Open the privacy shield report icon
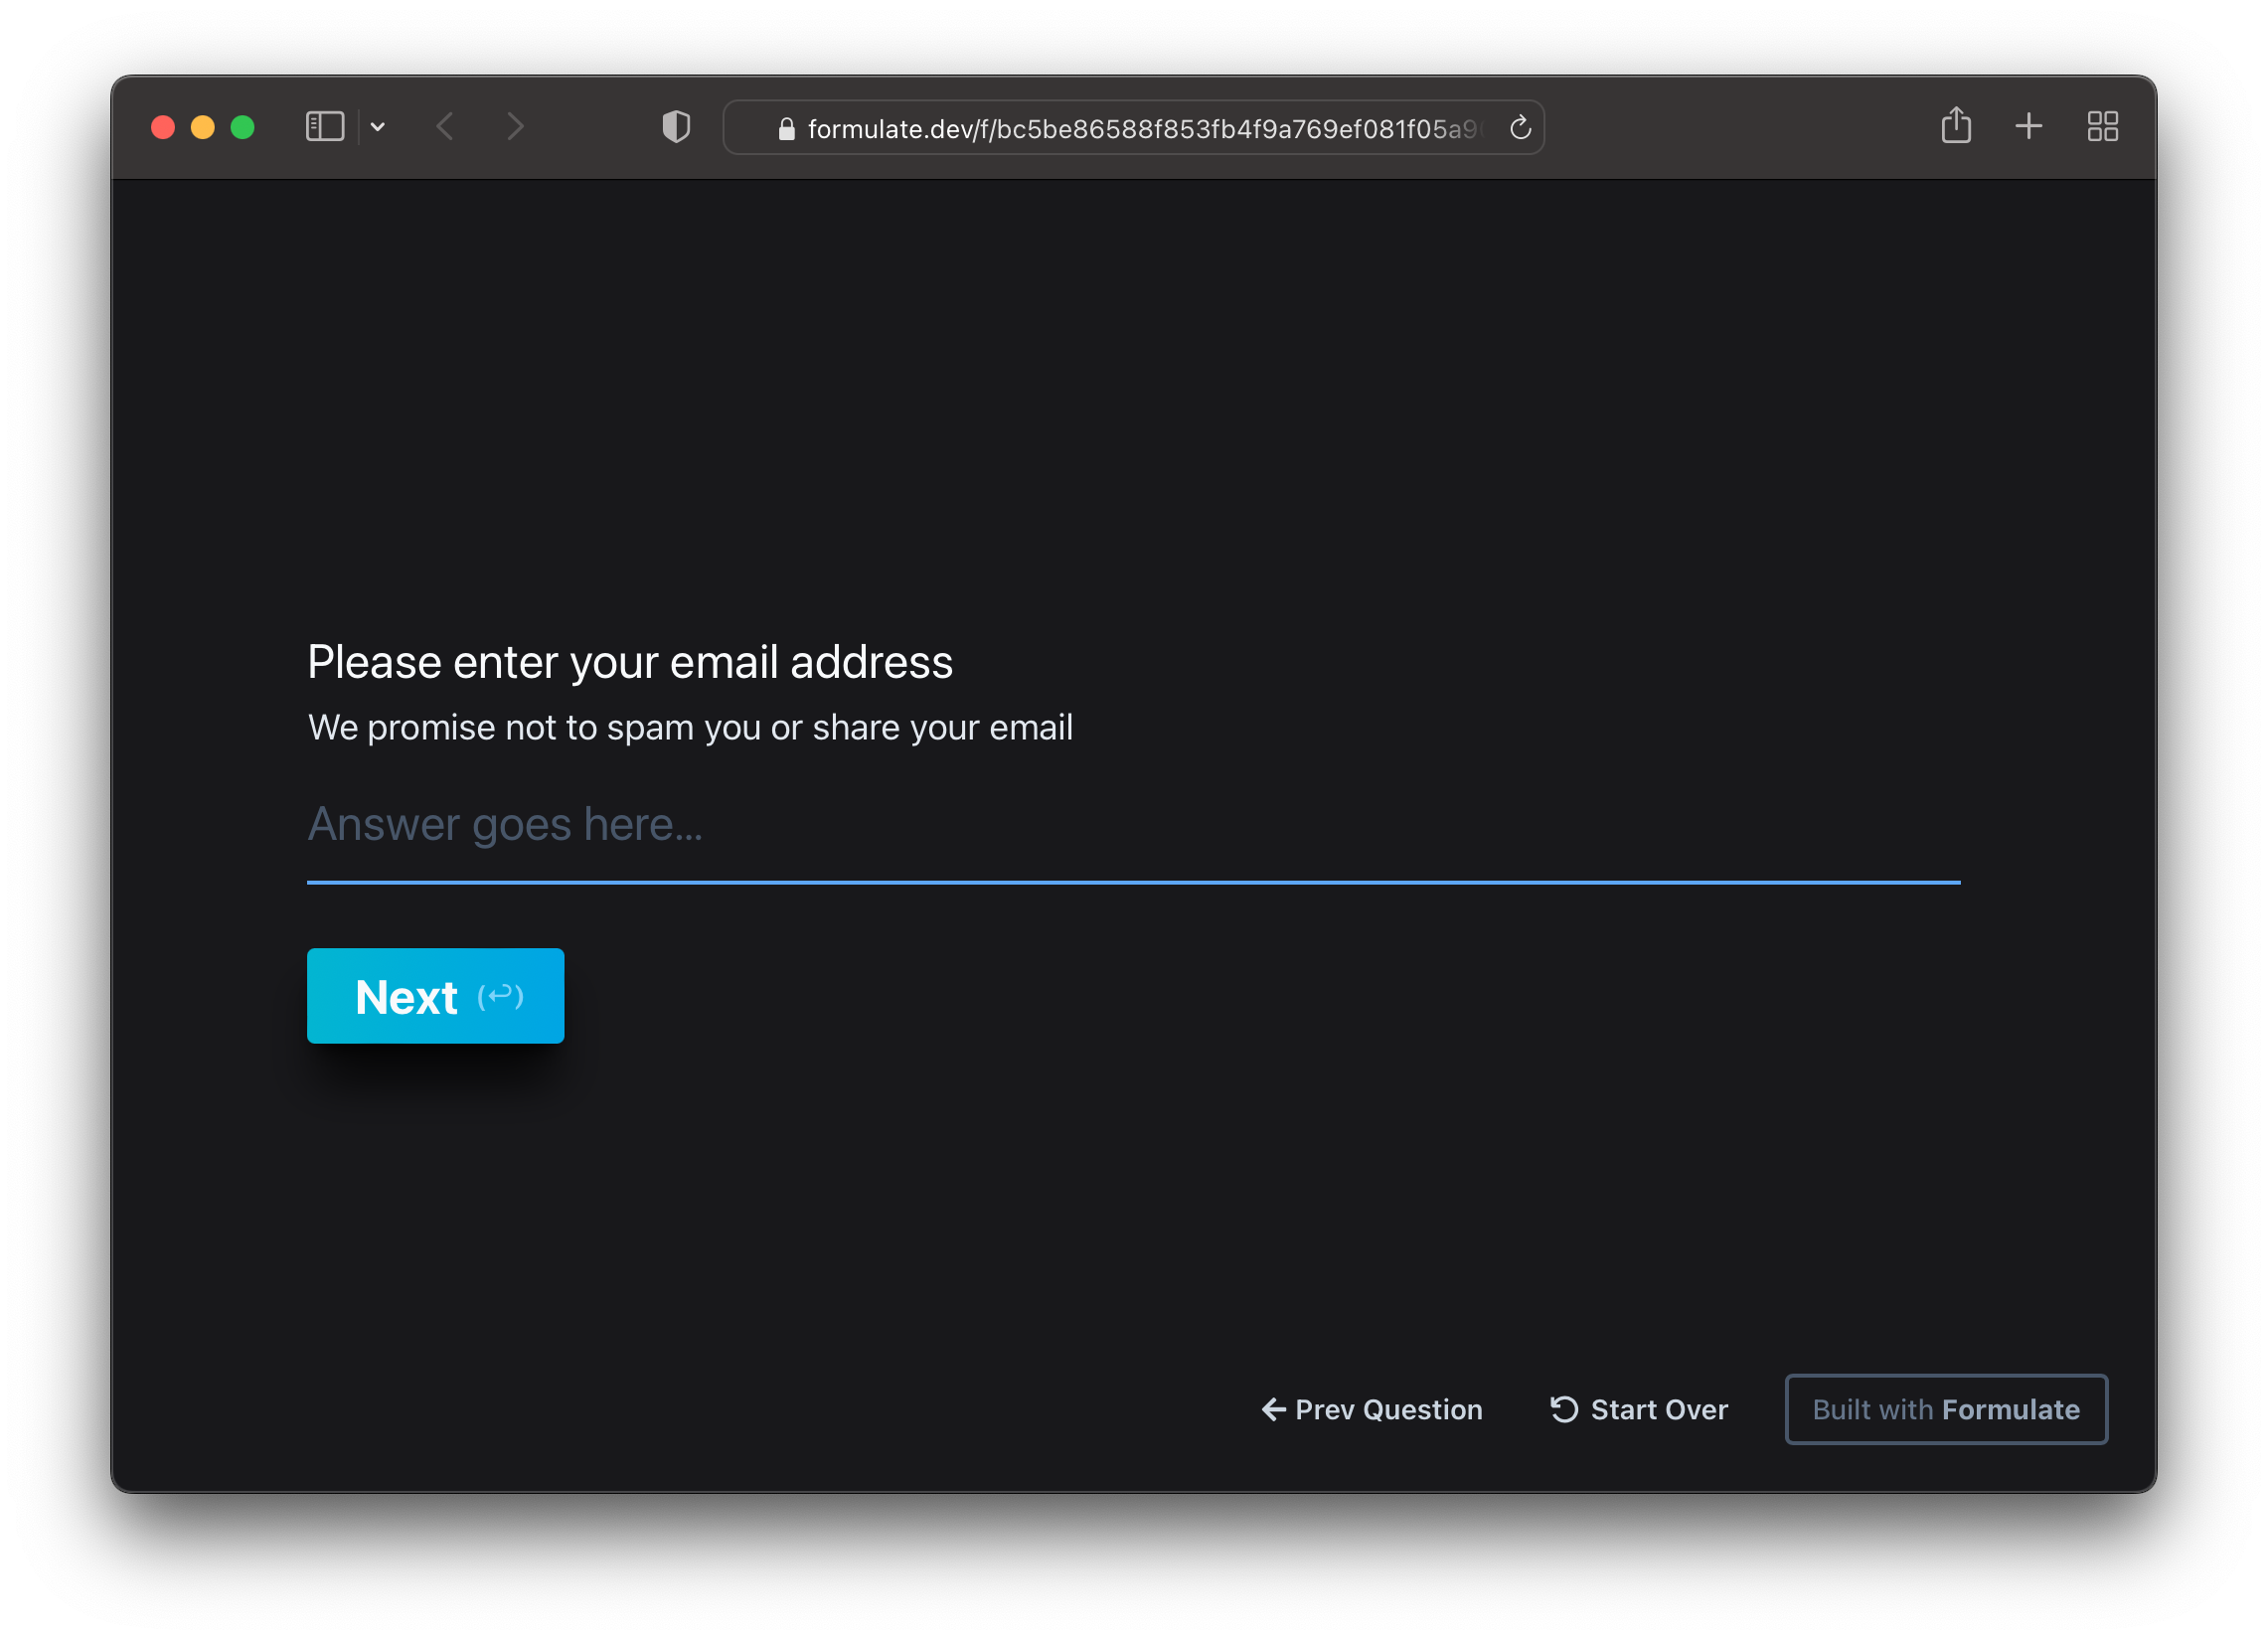Image resolution: width=2268 pixels, height=1640 pixels. click(x=676, y=127)
